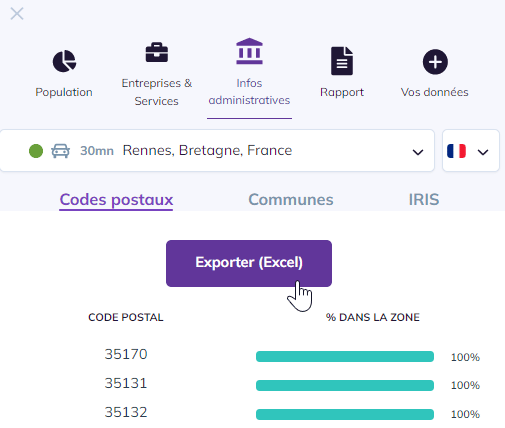The width and height of the screenshot is (505, 428).
Task: Click the green zone color dot
Action: pos(36,151)
